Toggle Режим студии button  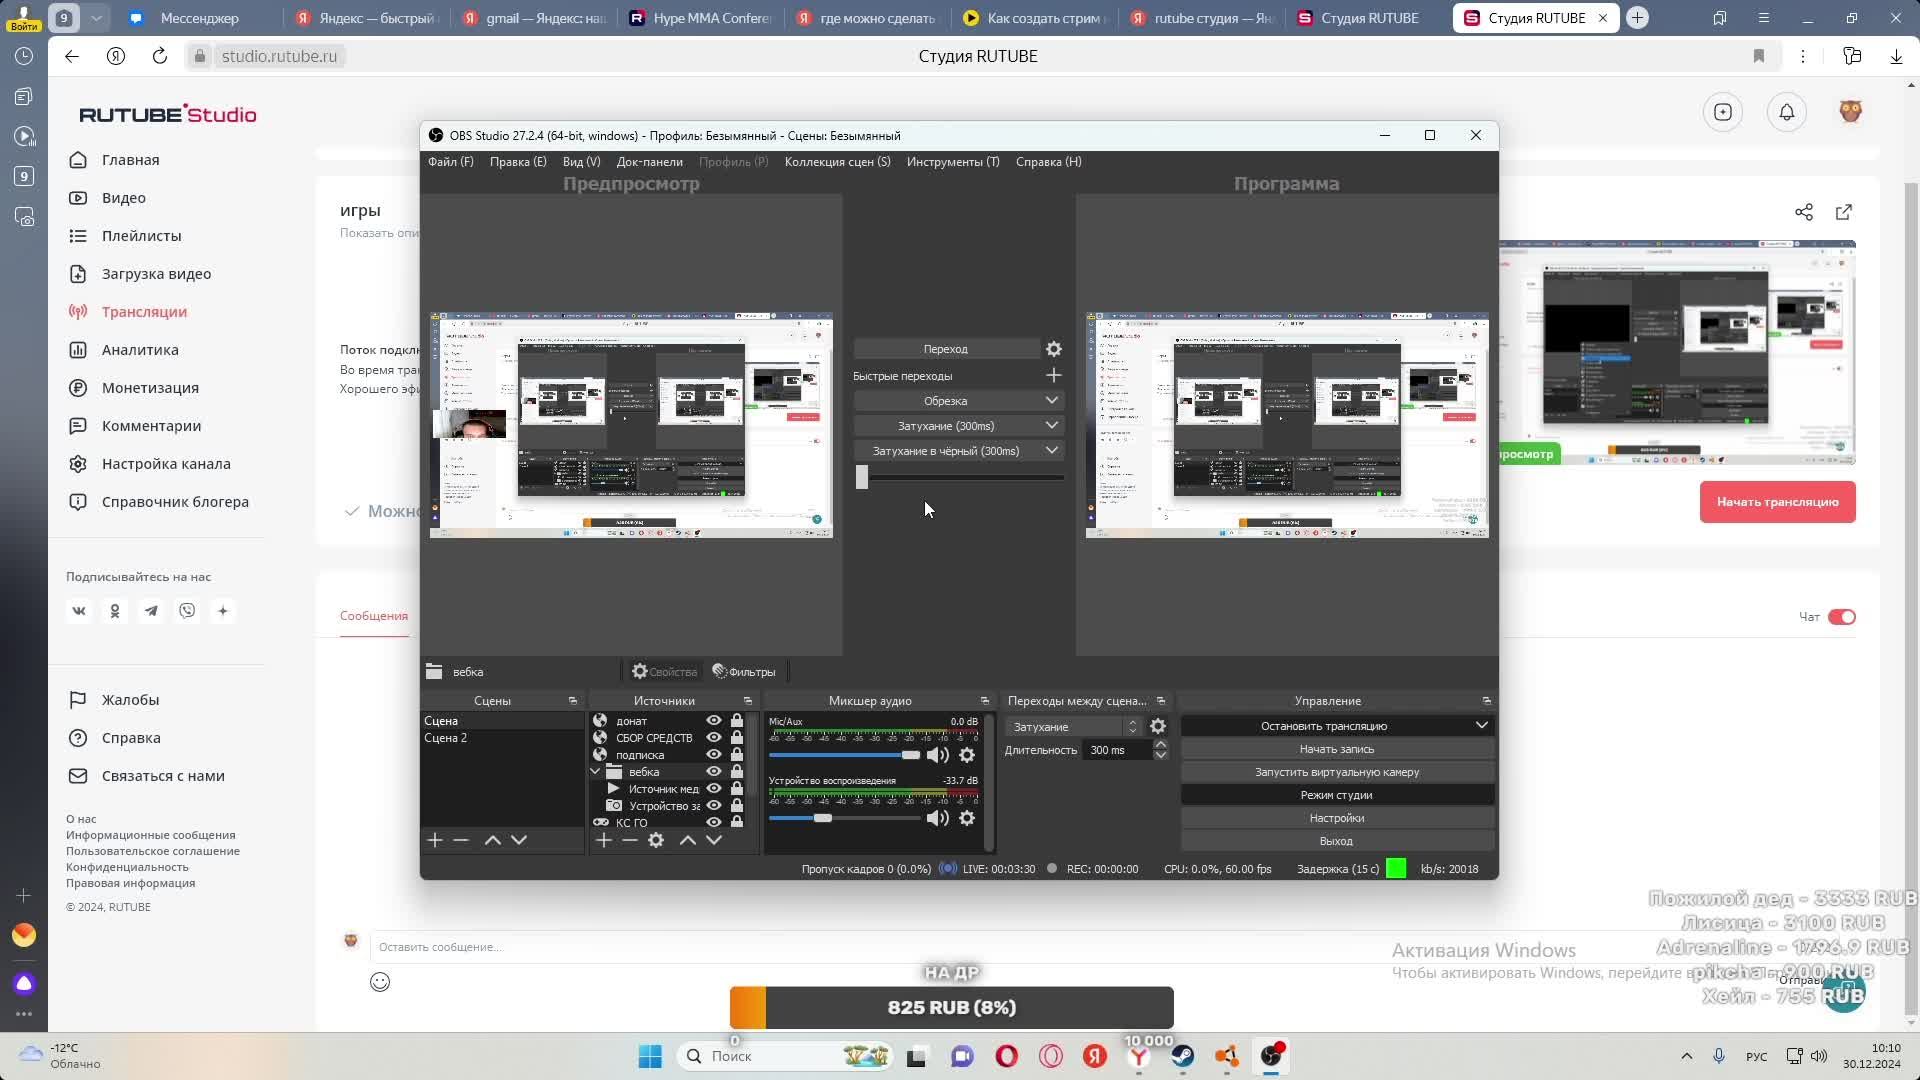1337,795
